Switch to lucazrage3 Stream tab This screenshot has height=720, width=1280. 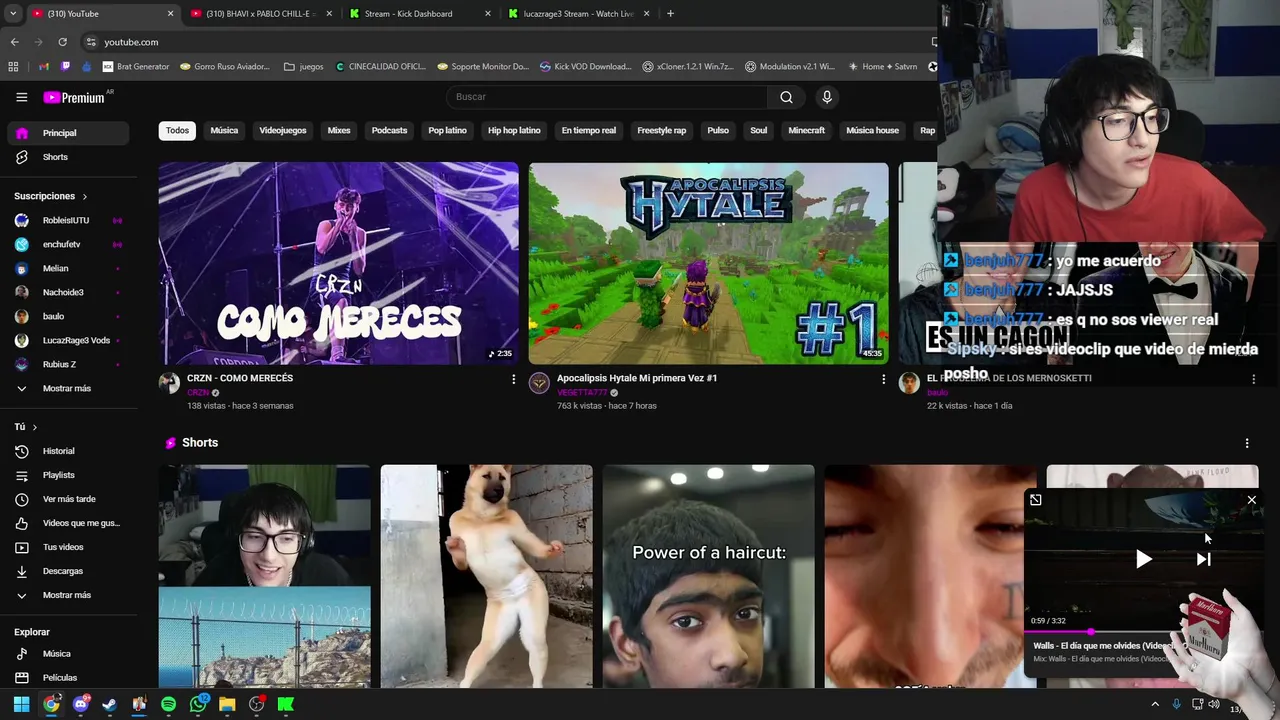(577, 14)
